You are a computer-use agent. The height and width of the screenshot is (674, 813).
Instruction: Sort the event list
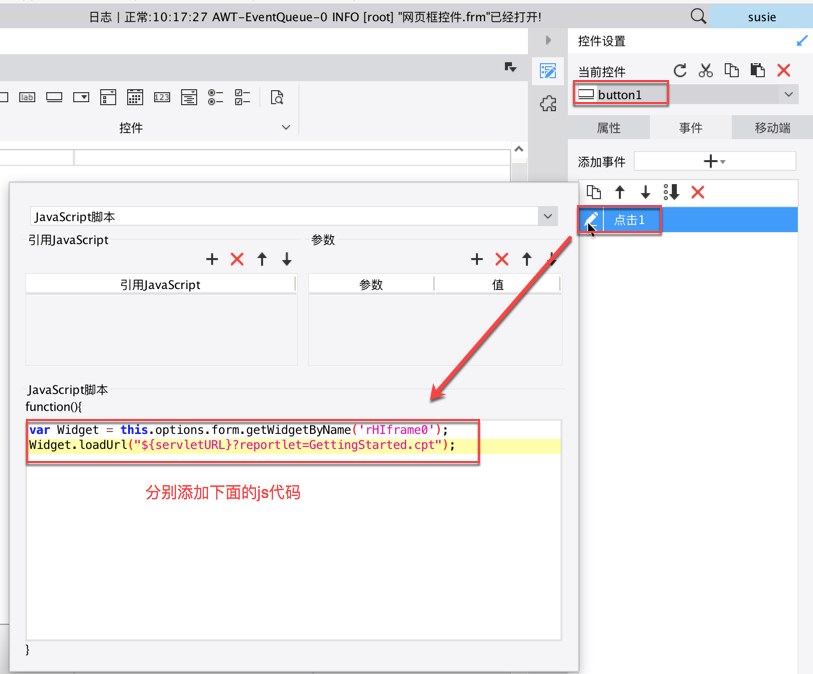[x=671, y=192]
